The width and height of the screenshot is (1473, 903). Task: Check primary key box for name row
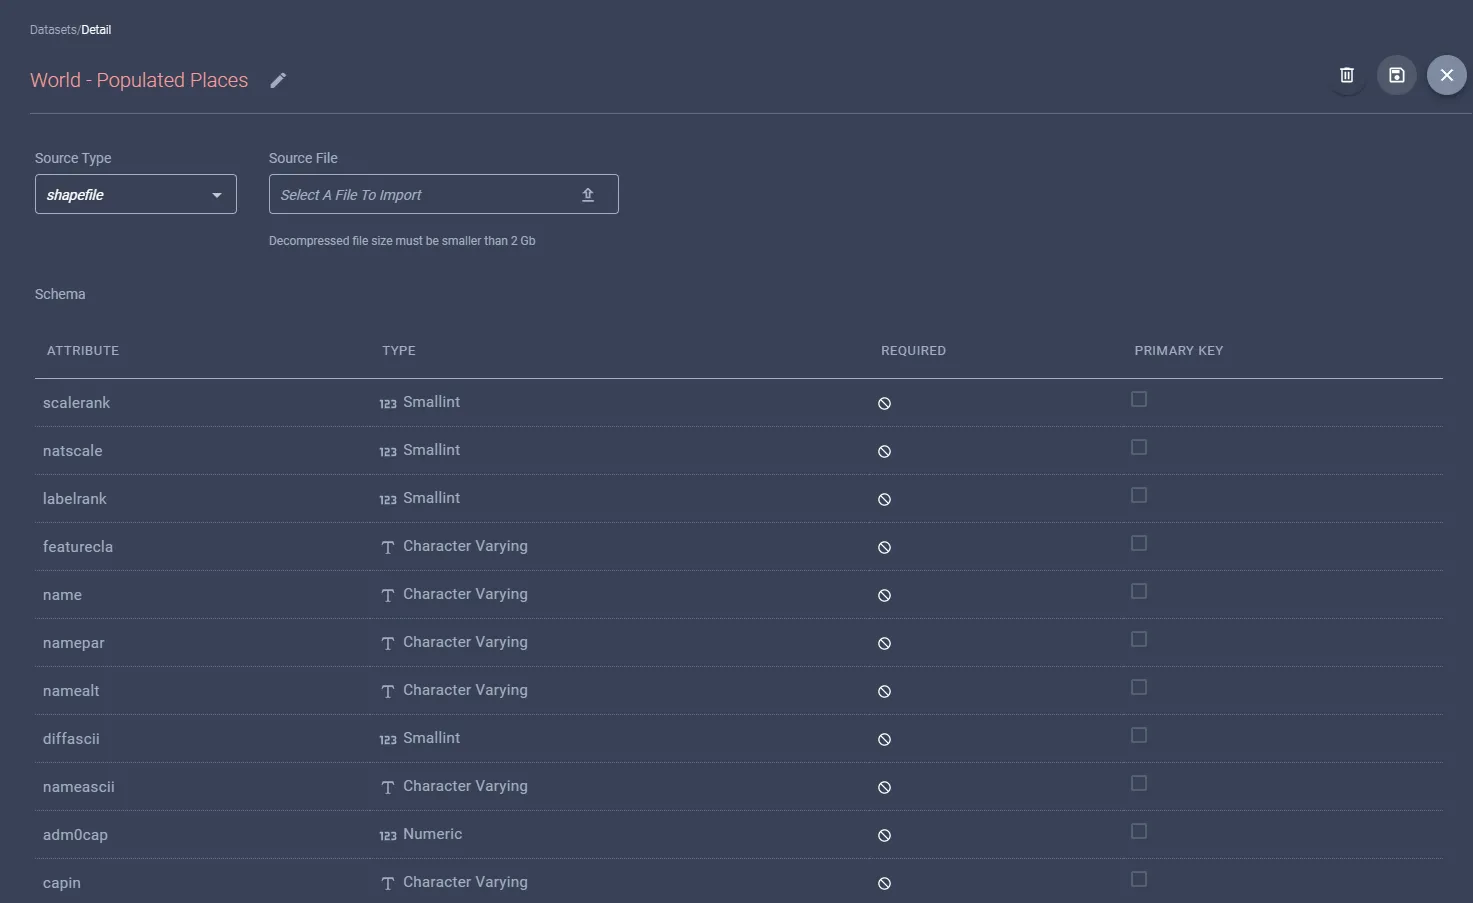click(1139, 591)
